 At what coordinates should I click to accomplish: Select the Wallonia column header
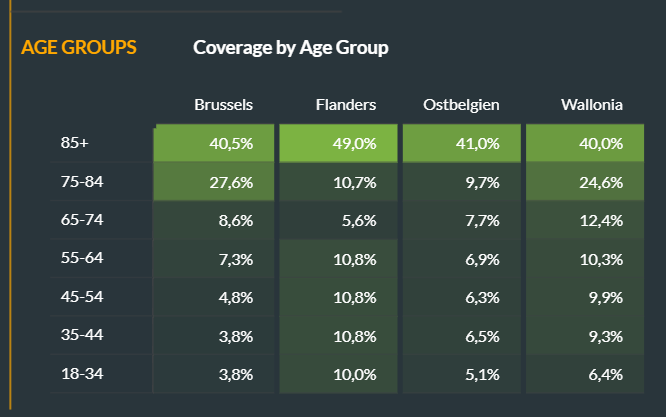pos(593,104)
